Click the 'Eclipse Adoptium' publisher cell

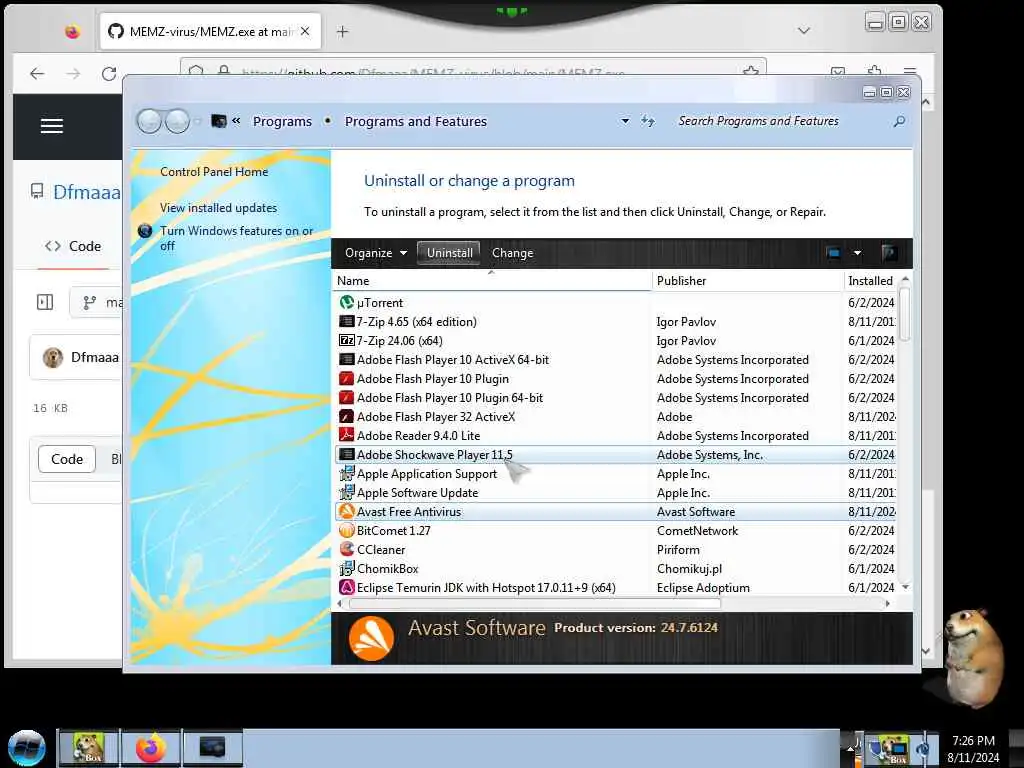pos(703,587)
